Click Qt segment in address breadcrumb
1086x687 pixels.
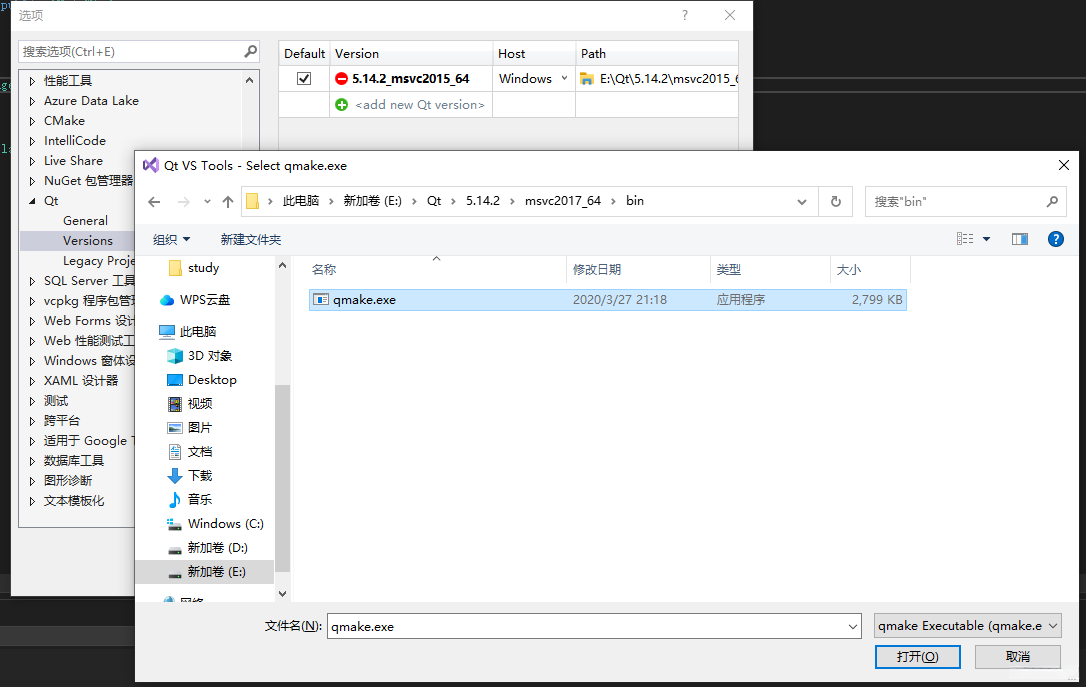pyautogui.click(x=434, y=201)
